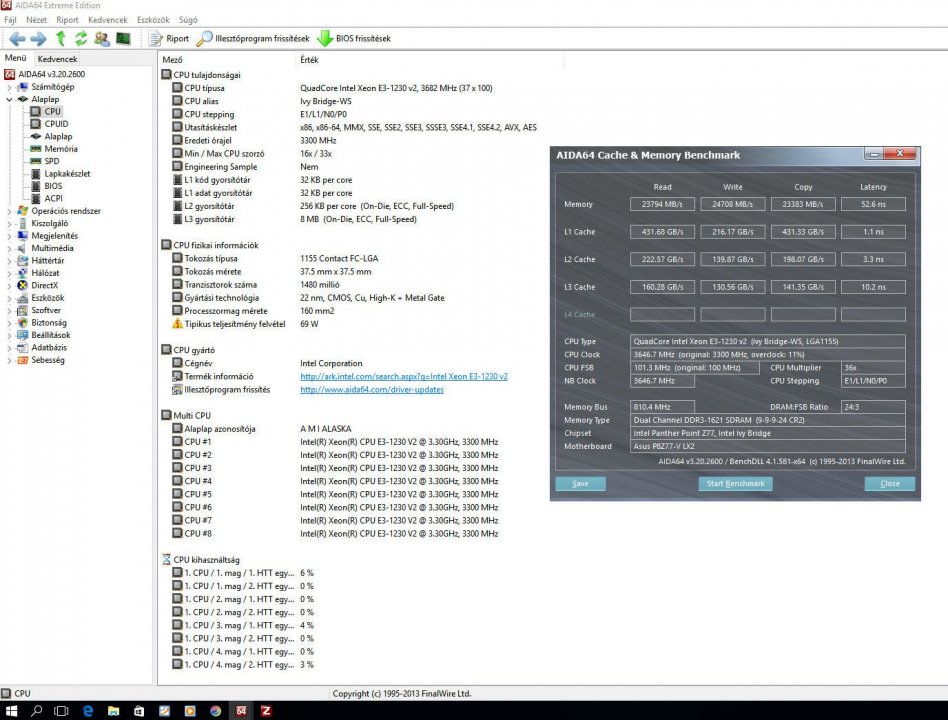
Task: Click Close in the benchmark dialog
Action: click(x=889, y=484)
